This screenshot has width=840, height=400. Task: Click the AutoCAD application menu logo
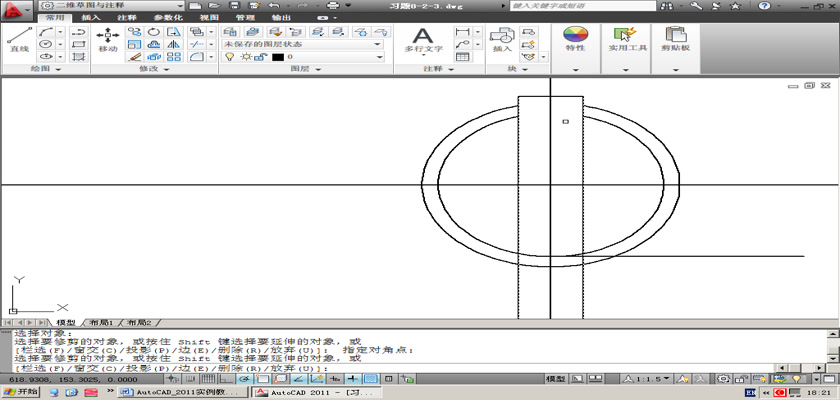point(14,9)
